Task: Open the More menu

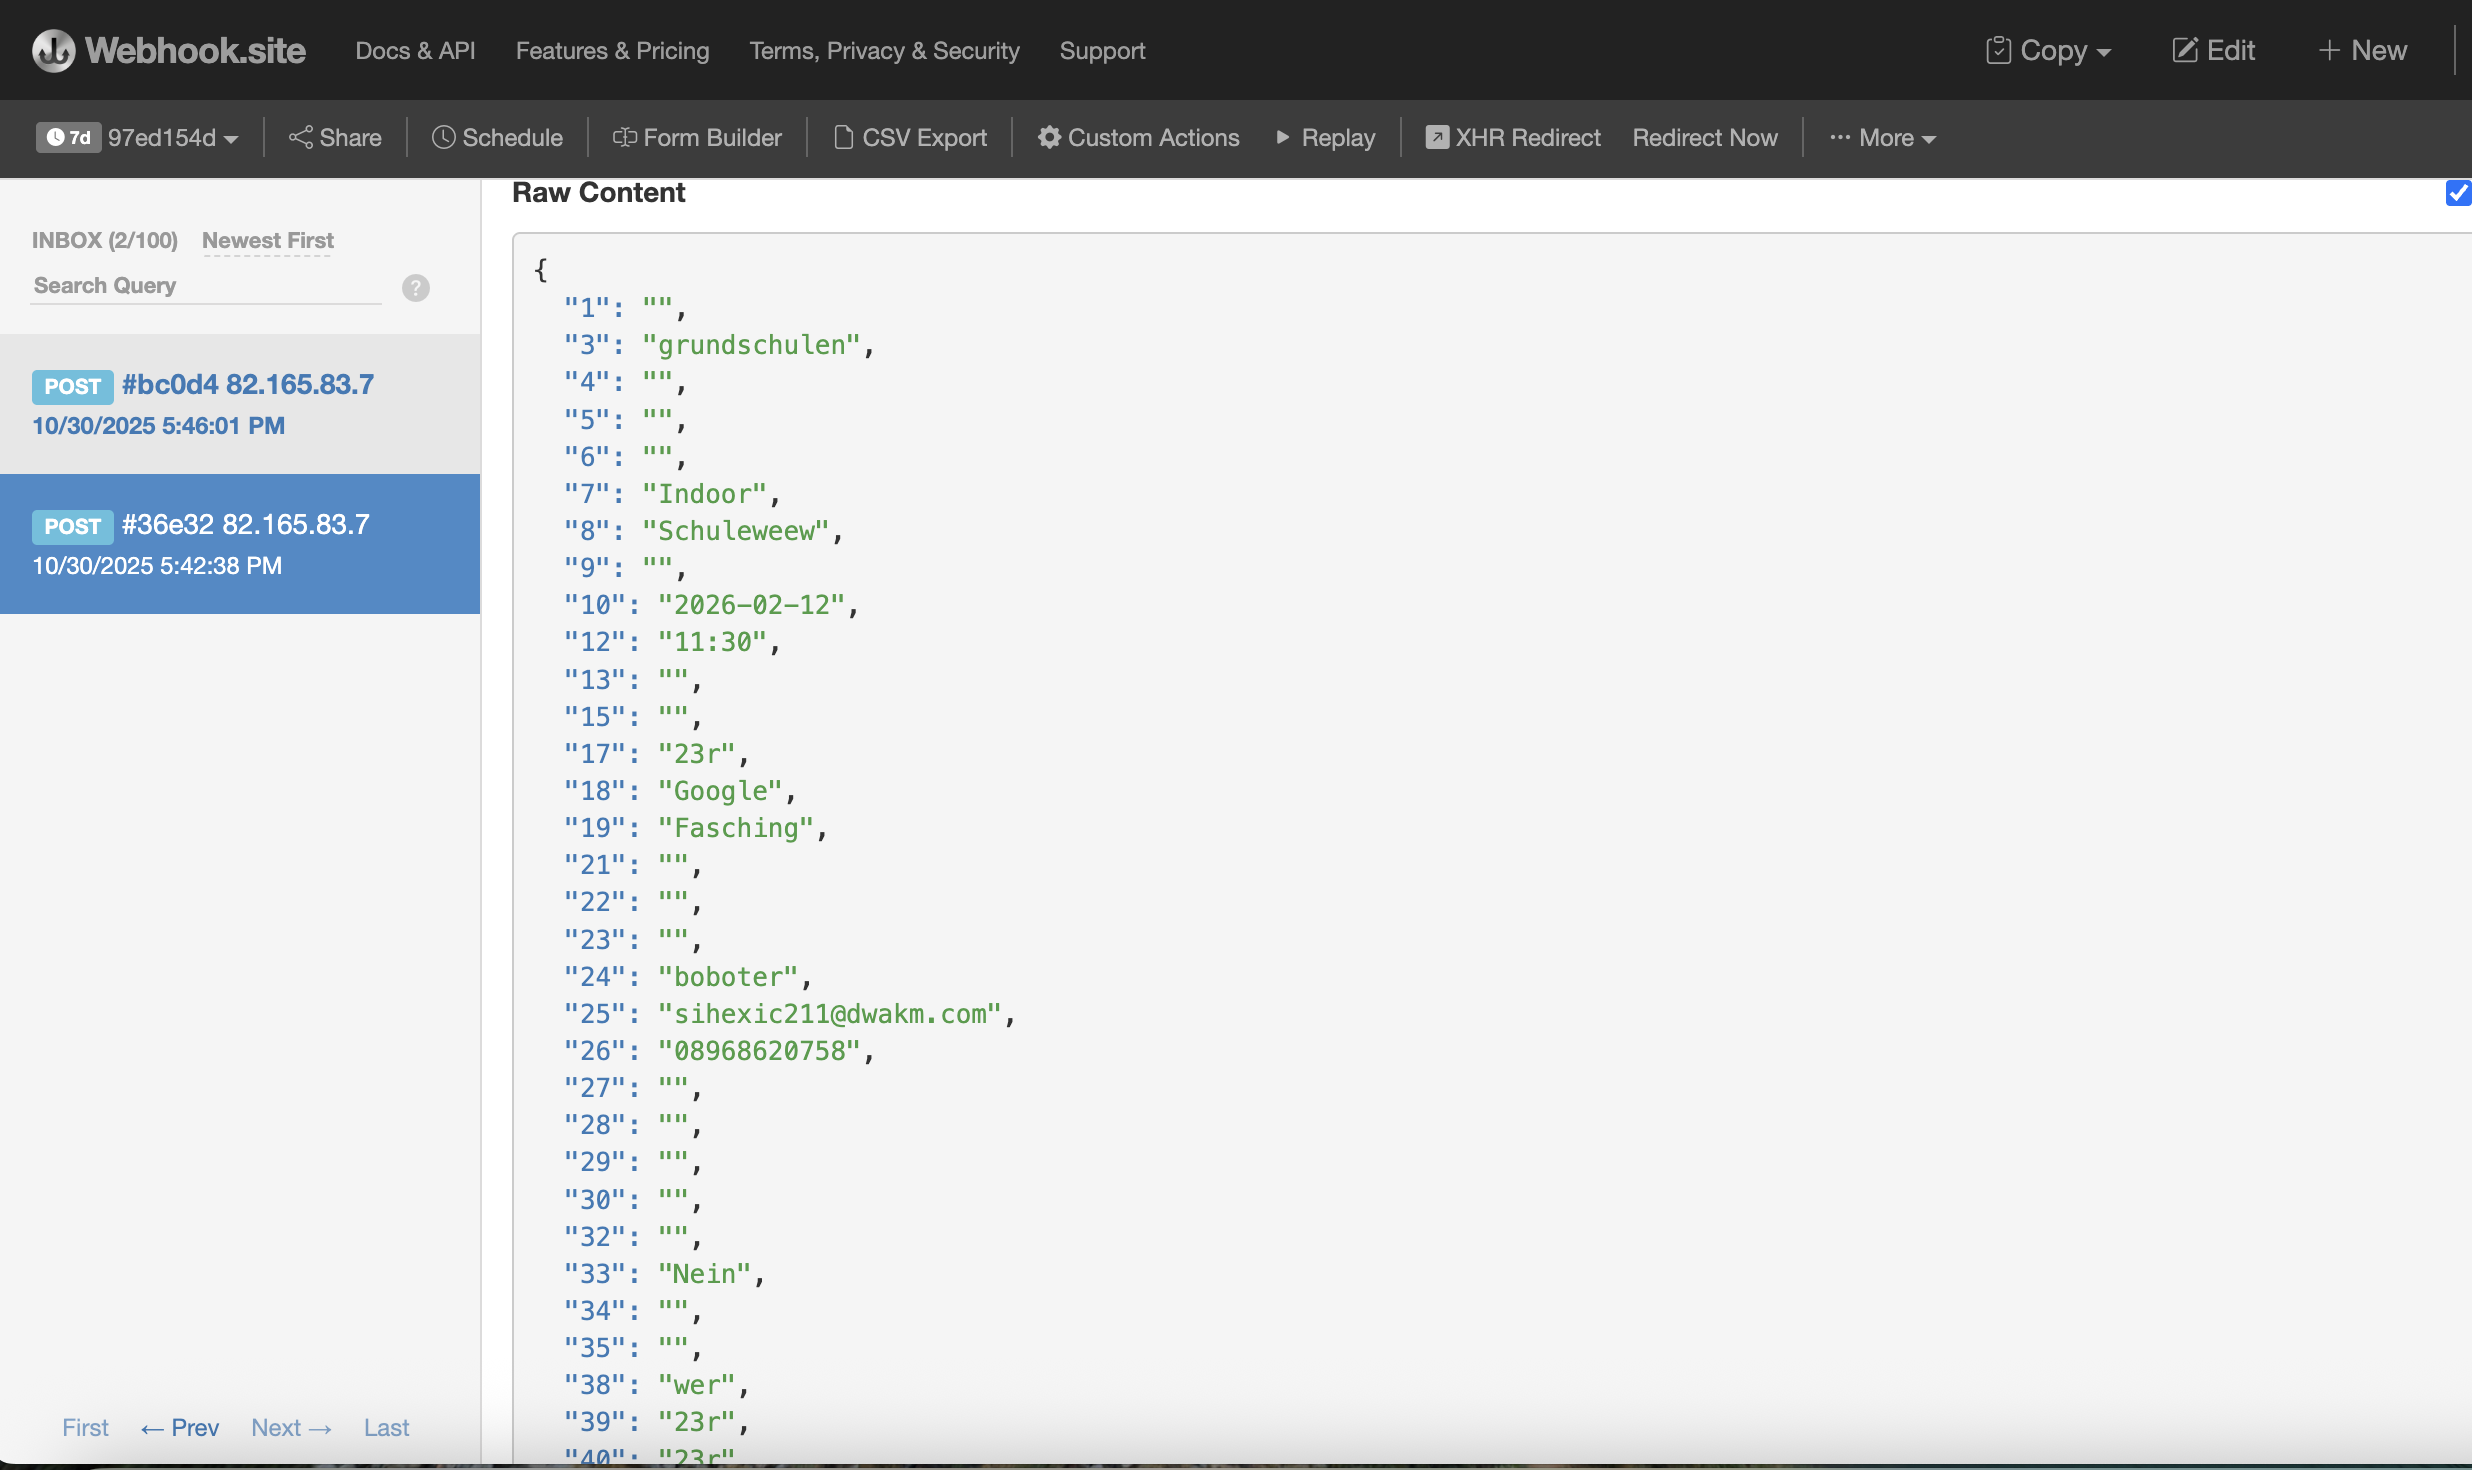Action: click(x=1882, y=137)
